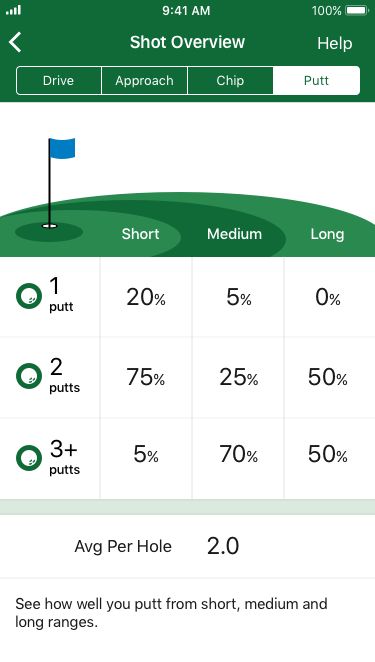Tap the Avg Per Hole 2.0 value
Viewport: 375px width, 662px height.
click(223, 546)
